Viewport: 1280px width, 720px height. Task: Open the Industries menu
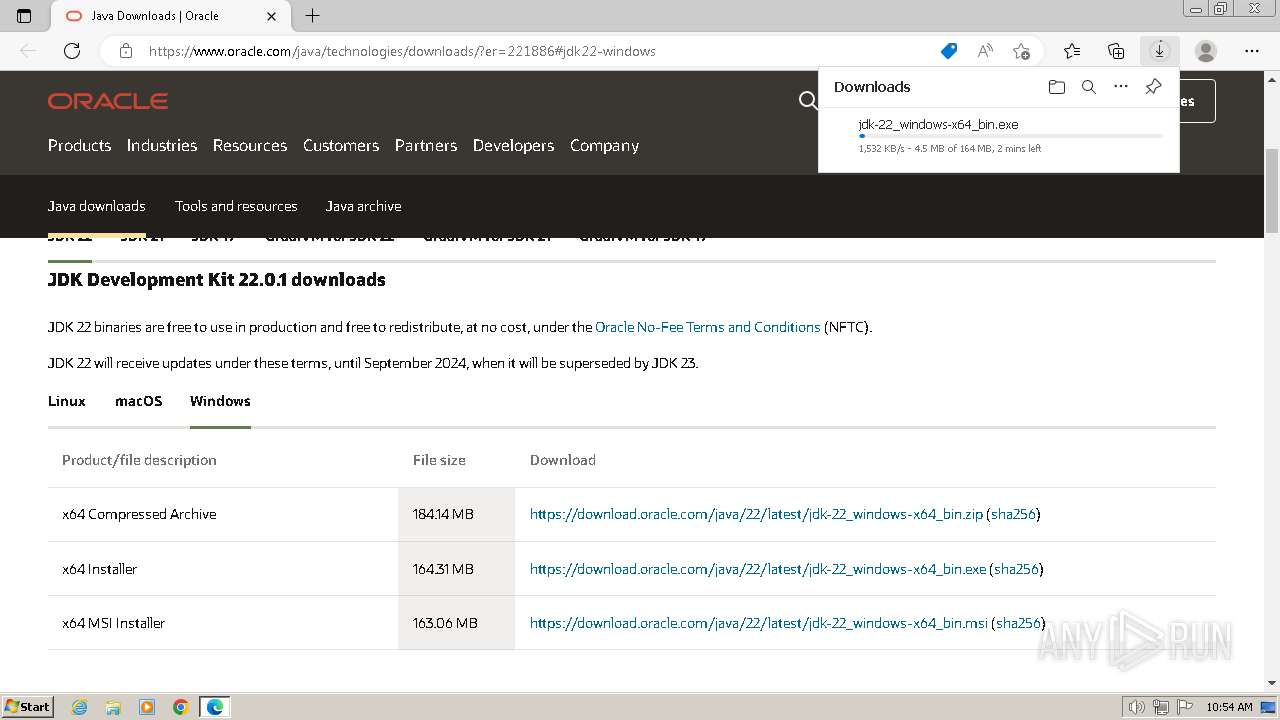point(162,145)
